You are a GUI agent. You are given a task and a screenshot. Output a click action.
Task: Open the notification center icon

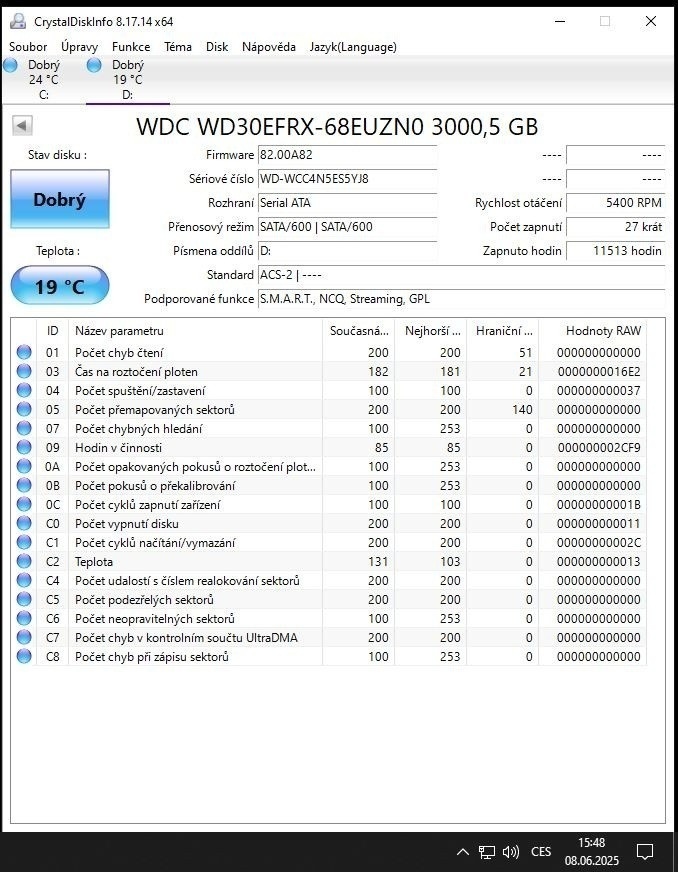coord(645,851)
